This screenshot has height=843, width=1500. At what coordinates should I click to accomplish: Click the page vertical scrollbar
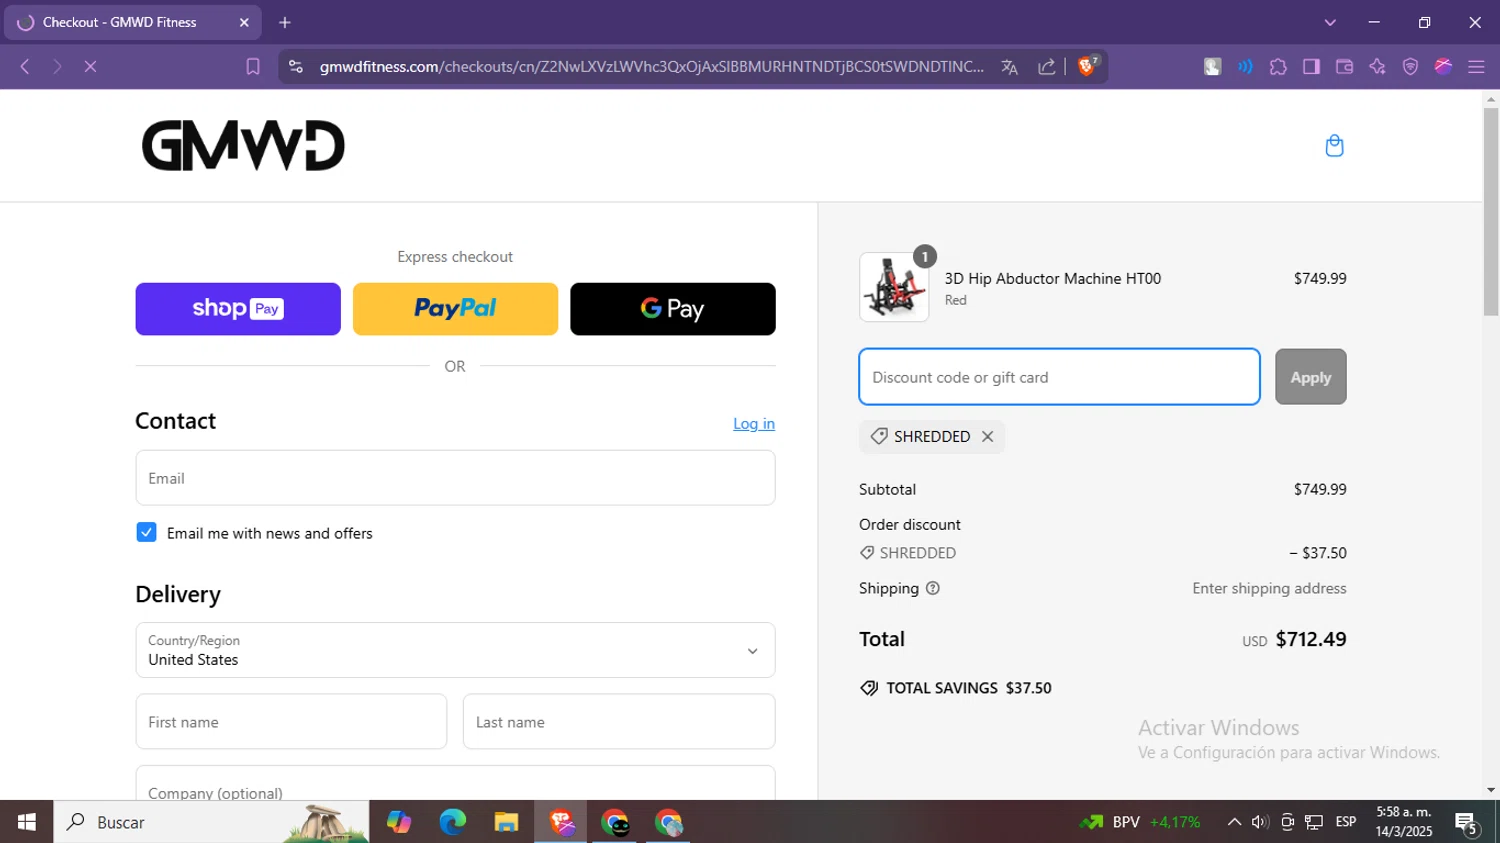(x=1491, y=212)
